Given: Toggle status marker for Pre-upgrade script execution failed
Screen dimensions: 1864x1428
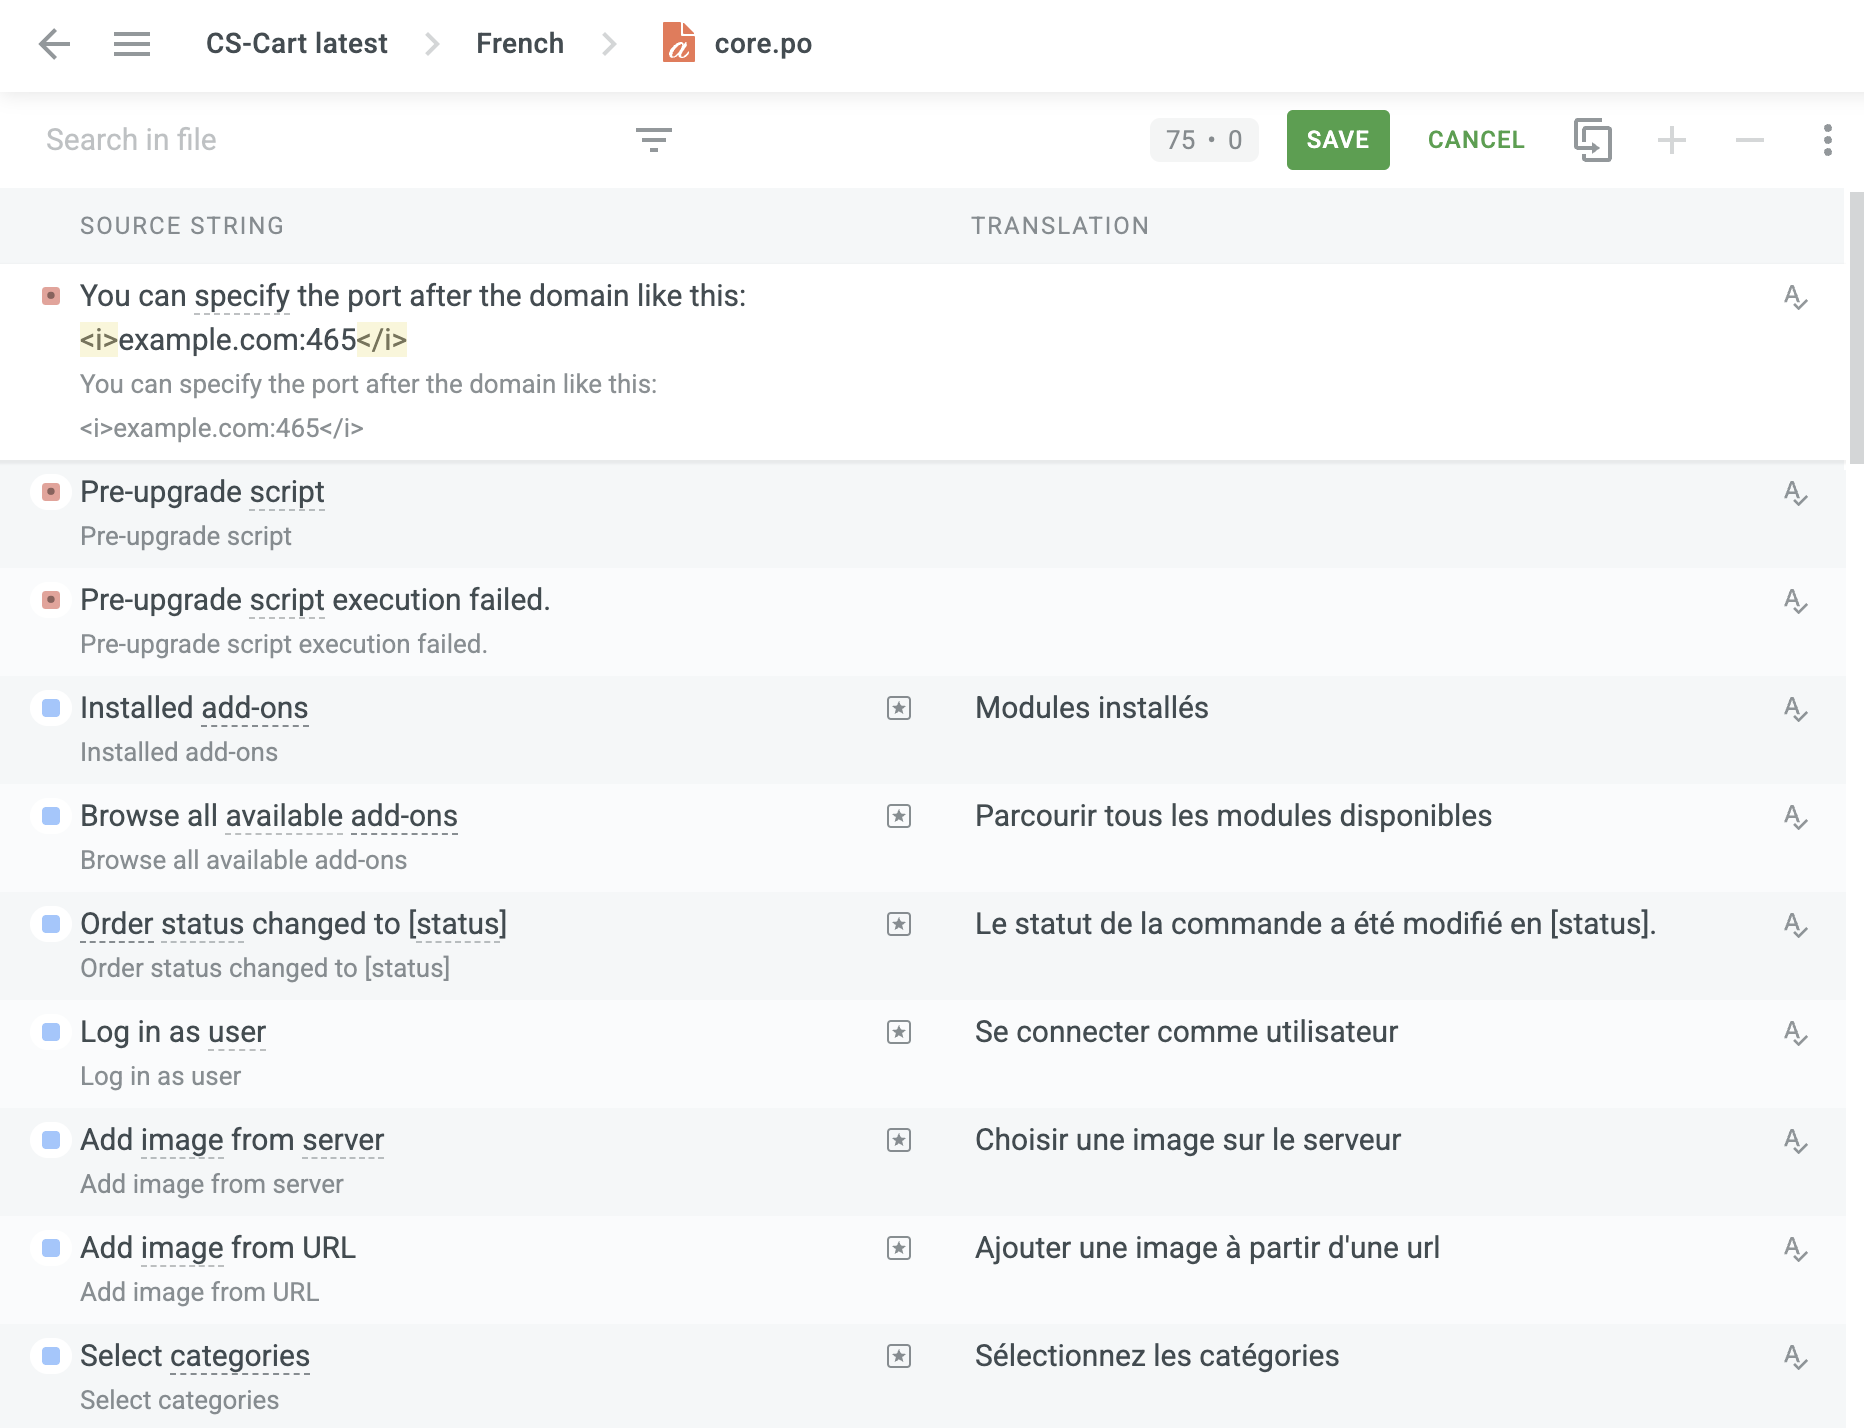Looking at the screenshot, I should (x=51, y=600).
